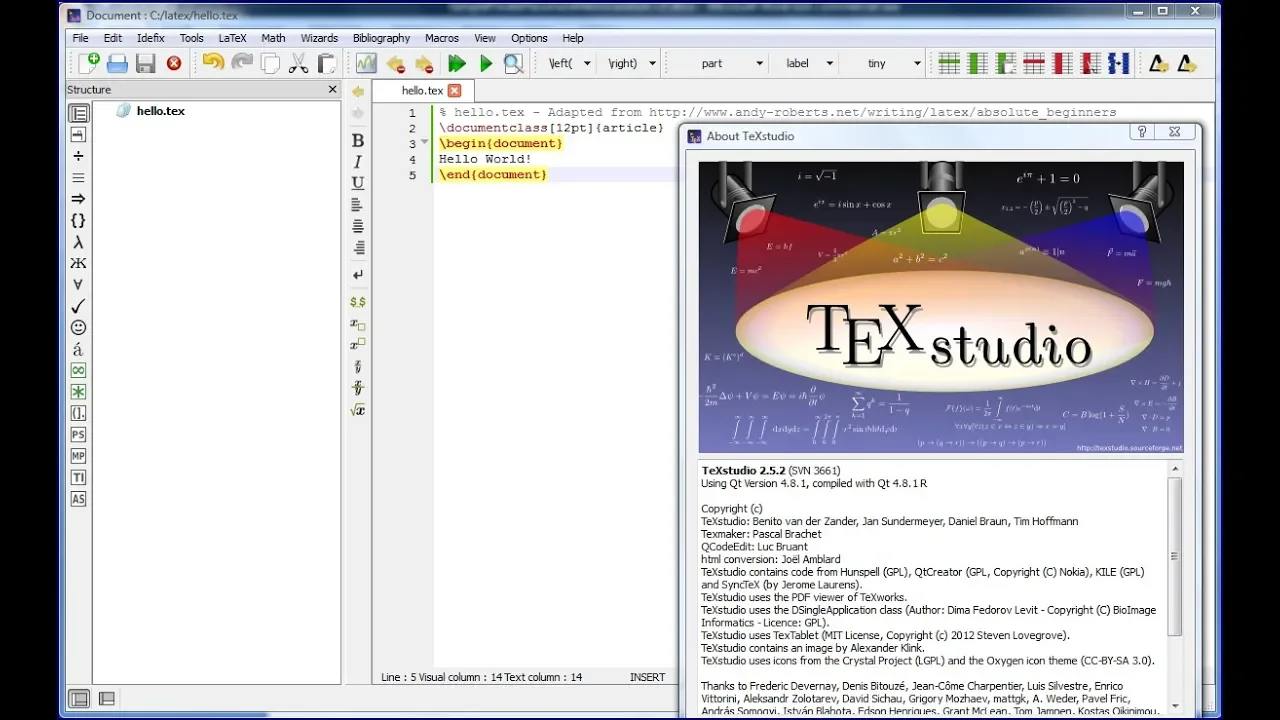Select the hello.tex editor tab

click(x=422, y=90)
